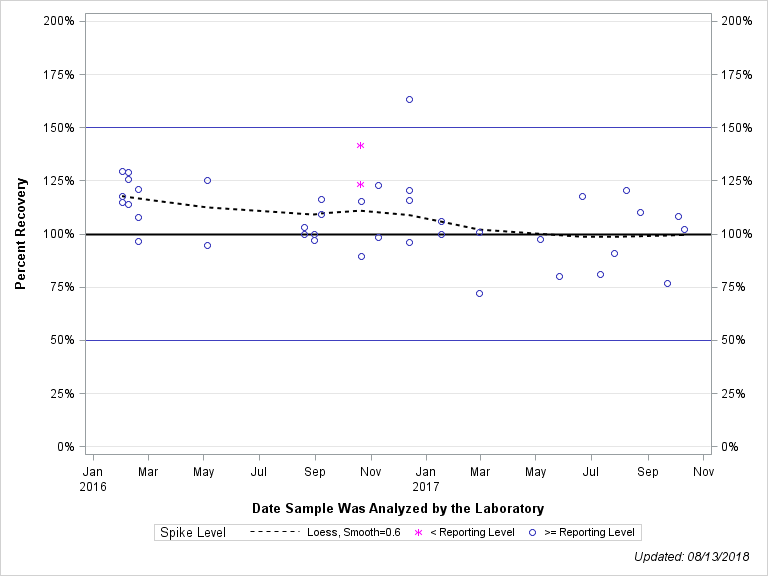Click the dashed Loess line sample in legend
The width and height of the screenshot is (768, 576).
[274, 532]
